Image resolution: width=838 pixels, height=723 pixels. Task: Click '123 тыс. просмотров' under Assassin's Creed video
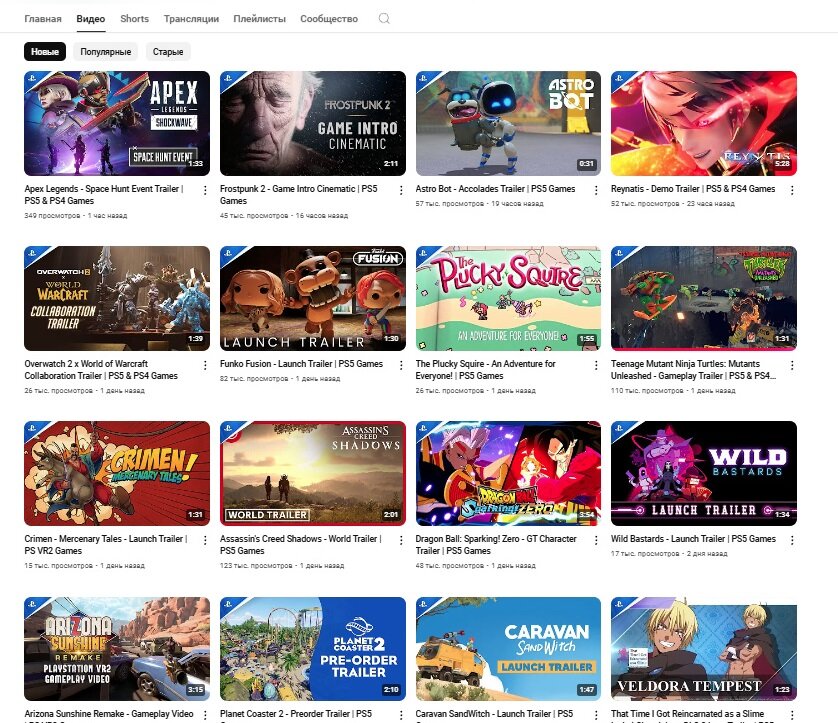click(x=256, y=565)
